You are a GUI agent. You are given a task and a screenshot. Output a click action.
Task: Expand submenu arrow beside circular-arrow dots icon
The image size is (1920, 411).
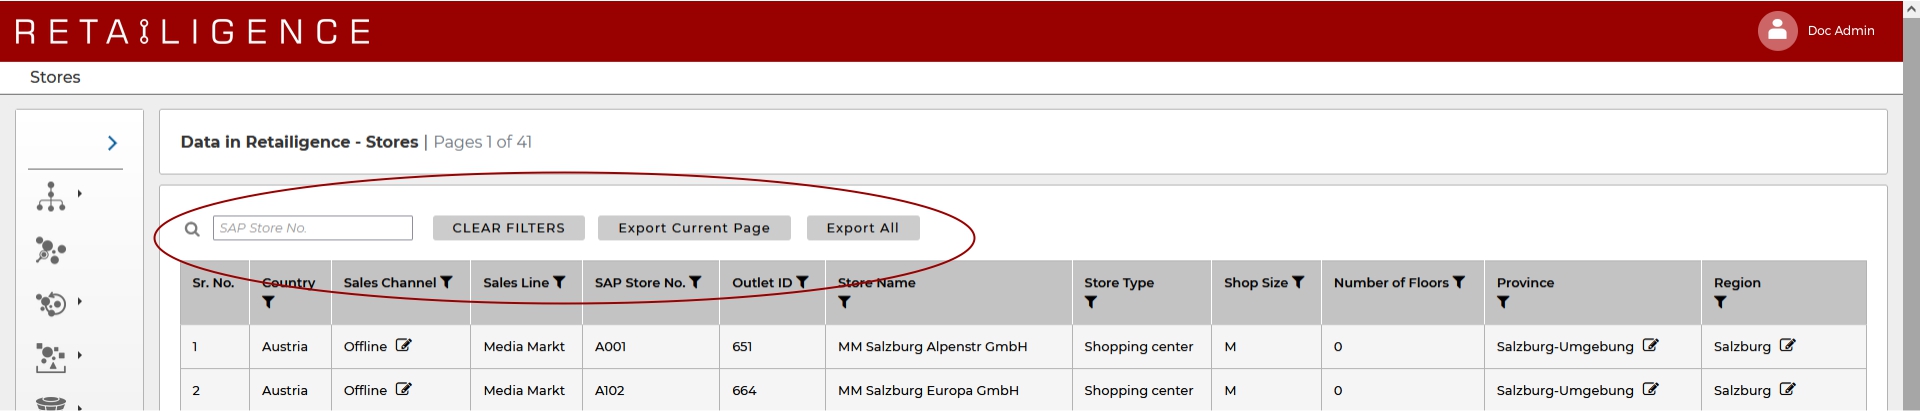click(x=80, y=301)
